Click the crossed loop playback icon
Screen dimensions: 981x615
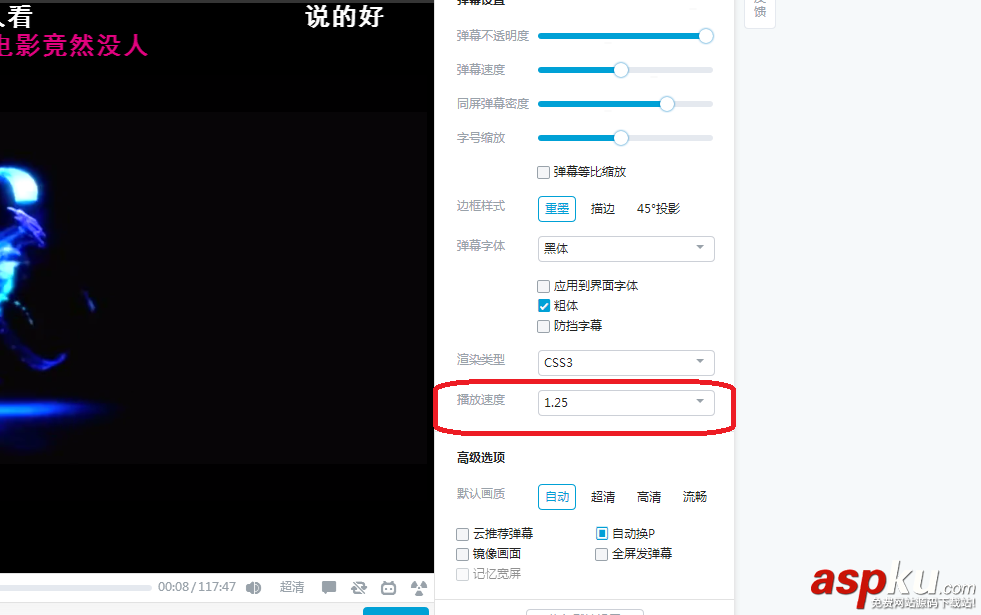tap(359, 588)
